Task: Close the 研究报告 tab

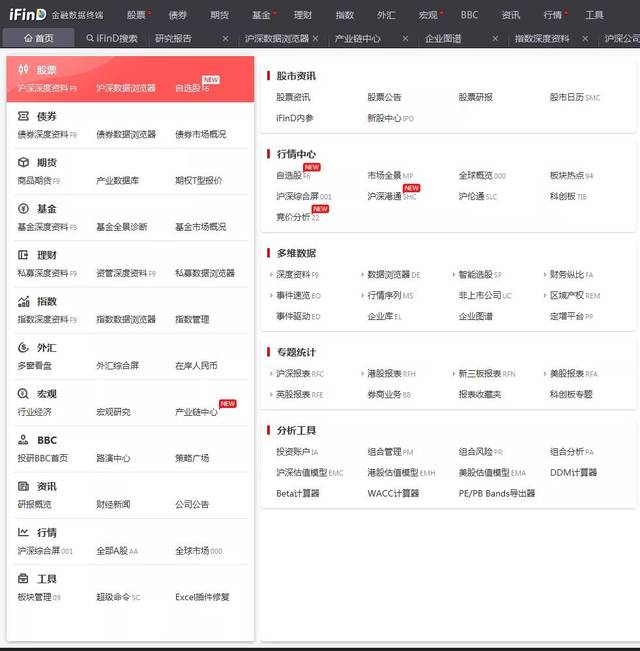Action: [x=225, y=39]
